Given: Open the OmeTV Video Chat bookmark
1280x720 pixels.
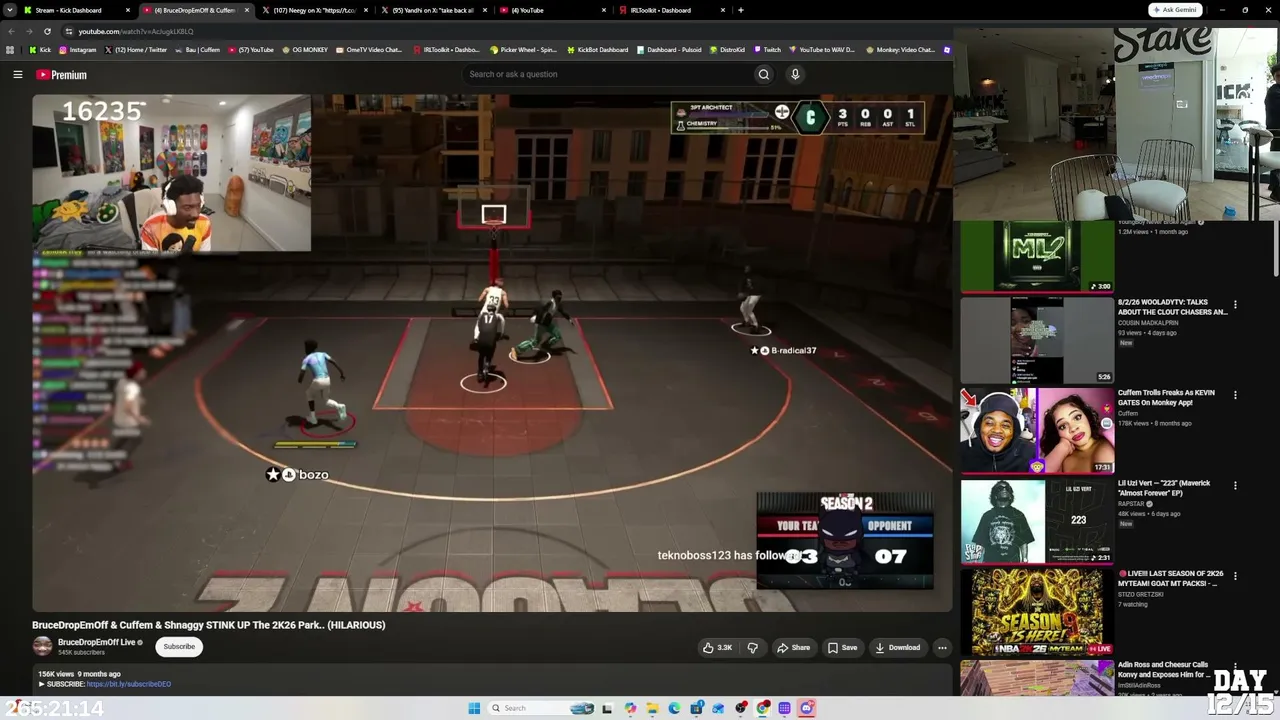Looking at the screenshot, I should coord(369,49).
